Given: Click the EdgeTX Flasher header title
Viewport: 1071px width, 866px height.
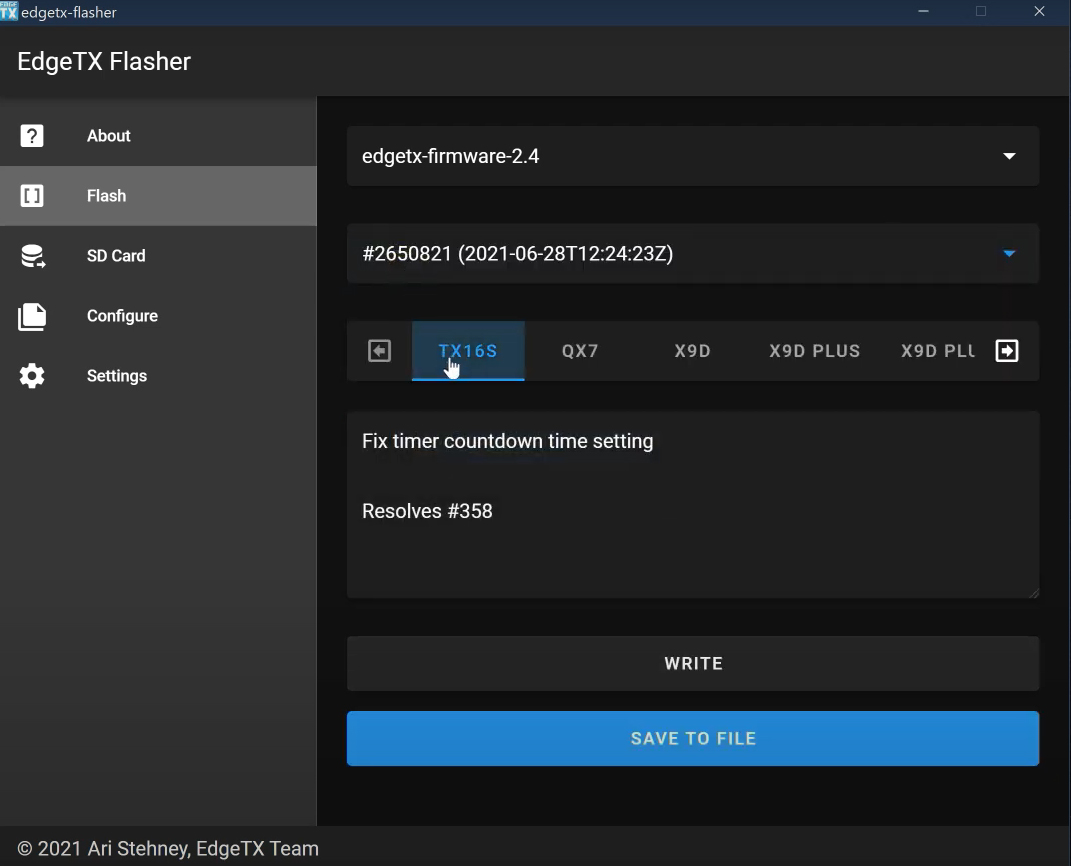Looking at the screenshot, I should [104, 62].
